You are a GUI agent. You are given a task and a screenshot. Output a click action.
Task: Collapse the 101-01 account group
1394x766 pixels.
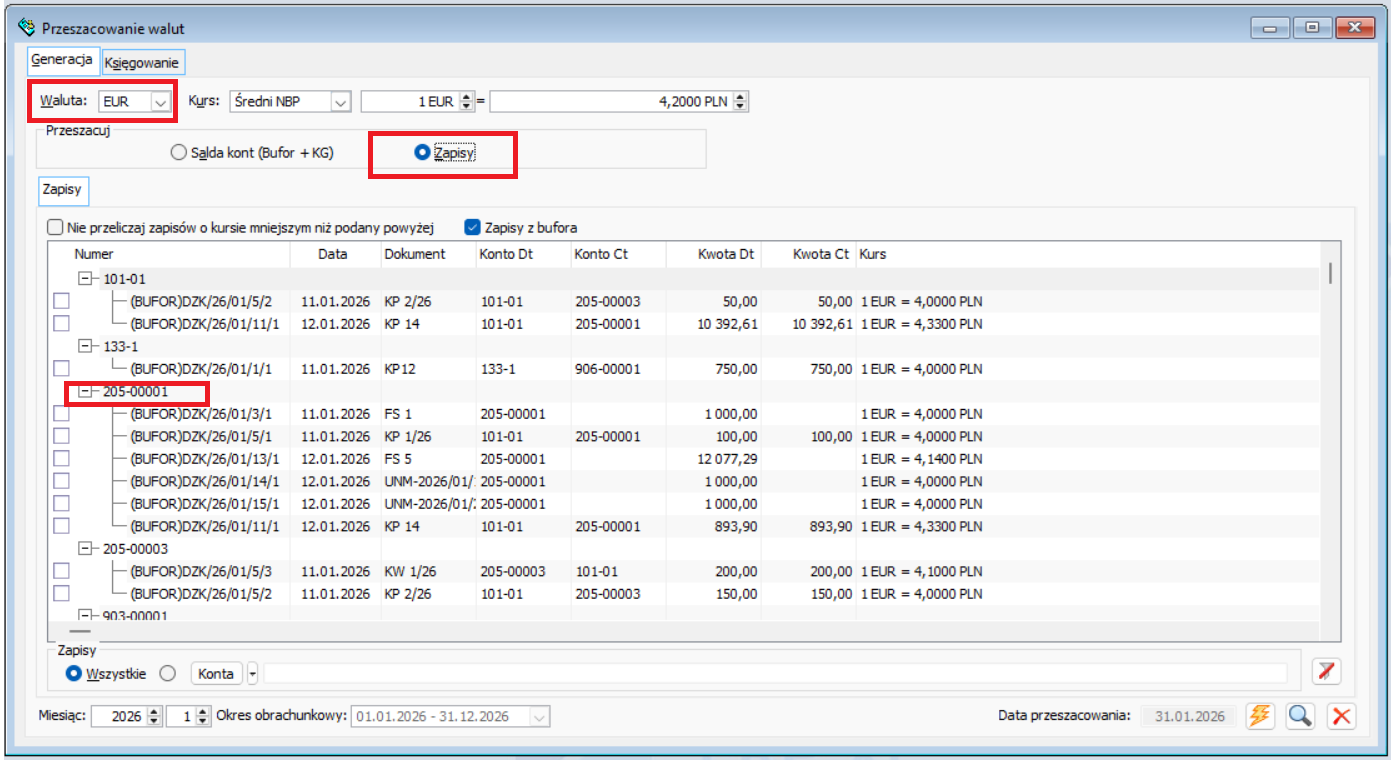coord(85,279)
